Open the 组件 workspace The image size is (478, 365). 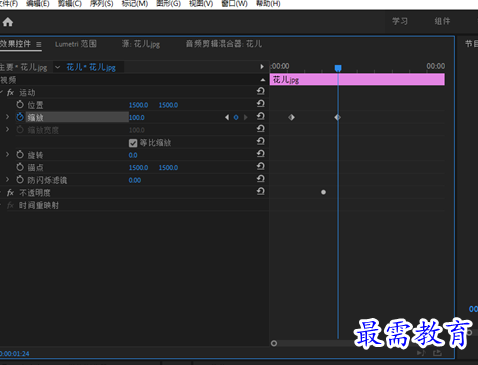pos(442,21)
